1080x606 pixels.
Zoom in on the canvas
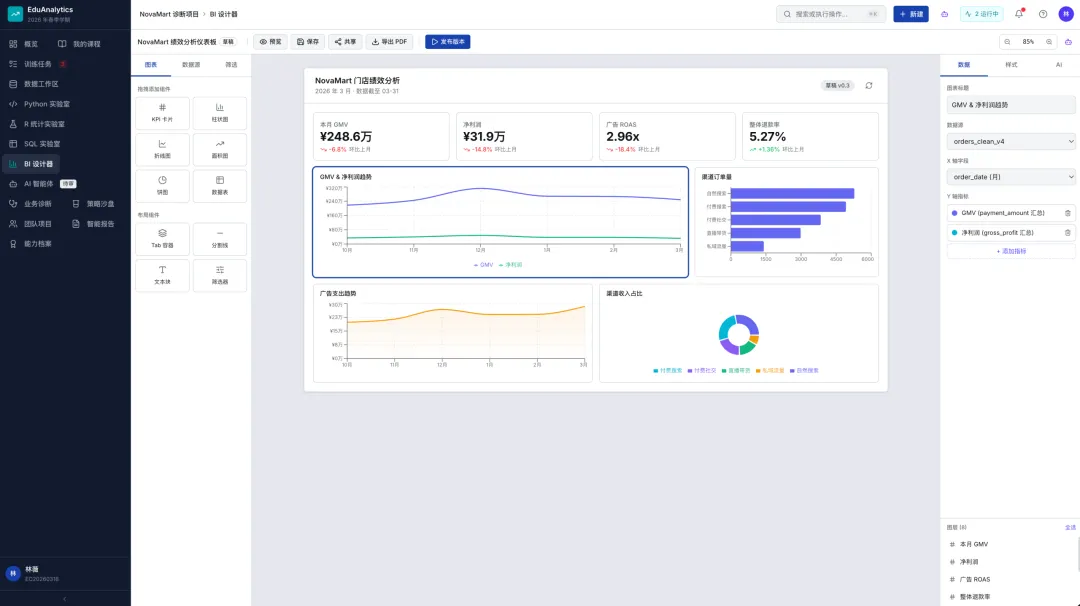pyautogui.click(x=1049, y=42)
